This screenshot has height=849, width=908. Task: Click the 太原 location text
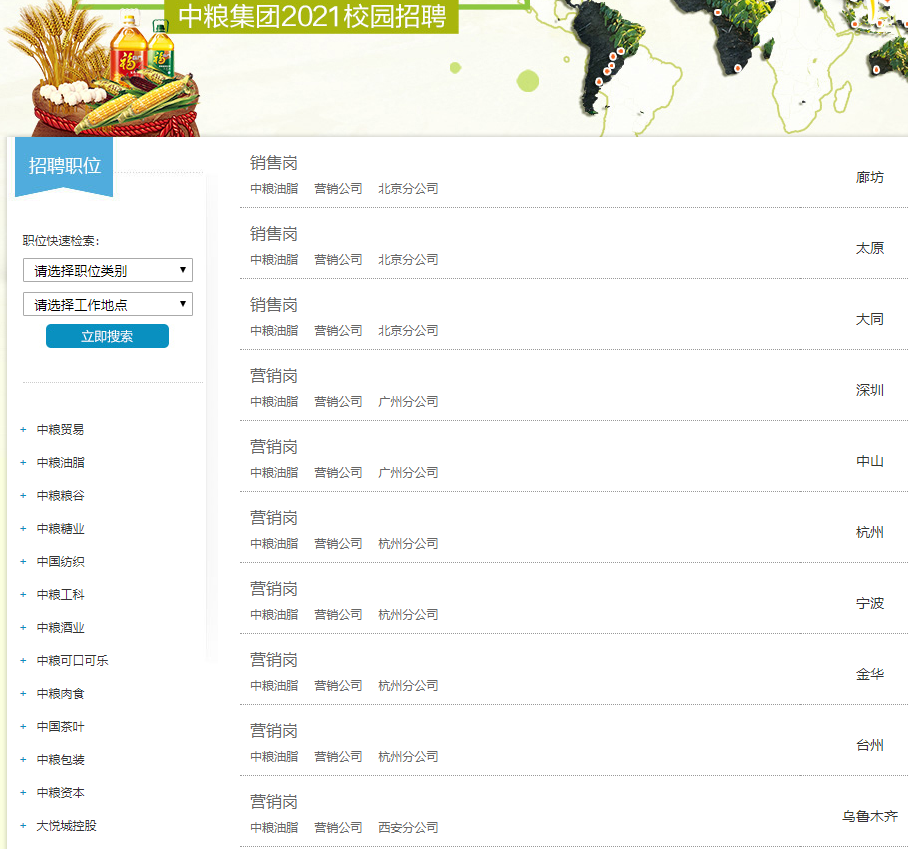tap(870, 248)
